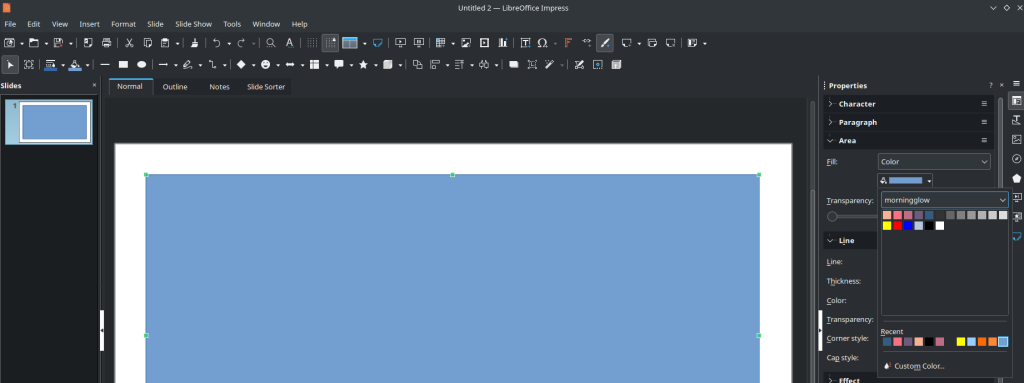This screenshot has height=383, width=1024.
Task: Pick the yellow swatch in the palette
Action: [887, 225]
